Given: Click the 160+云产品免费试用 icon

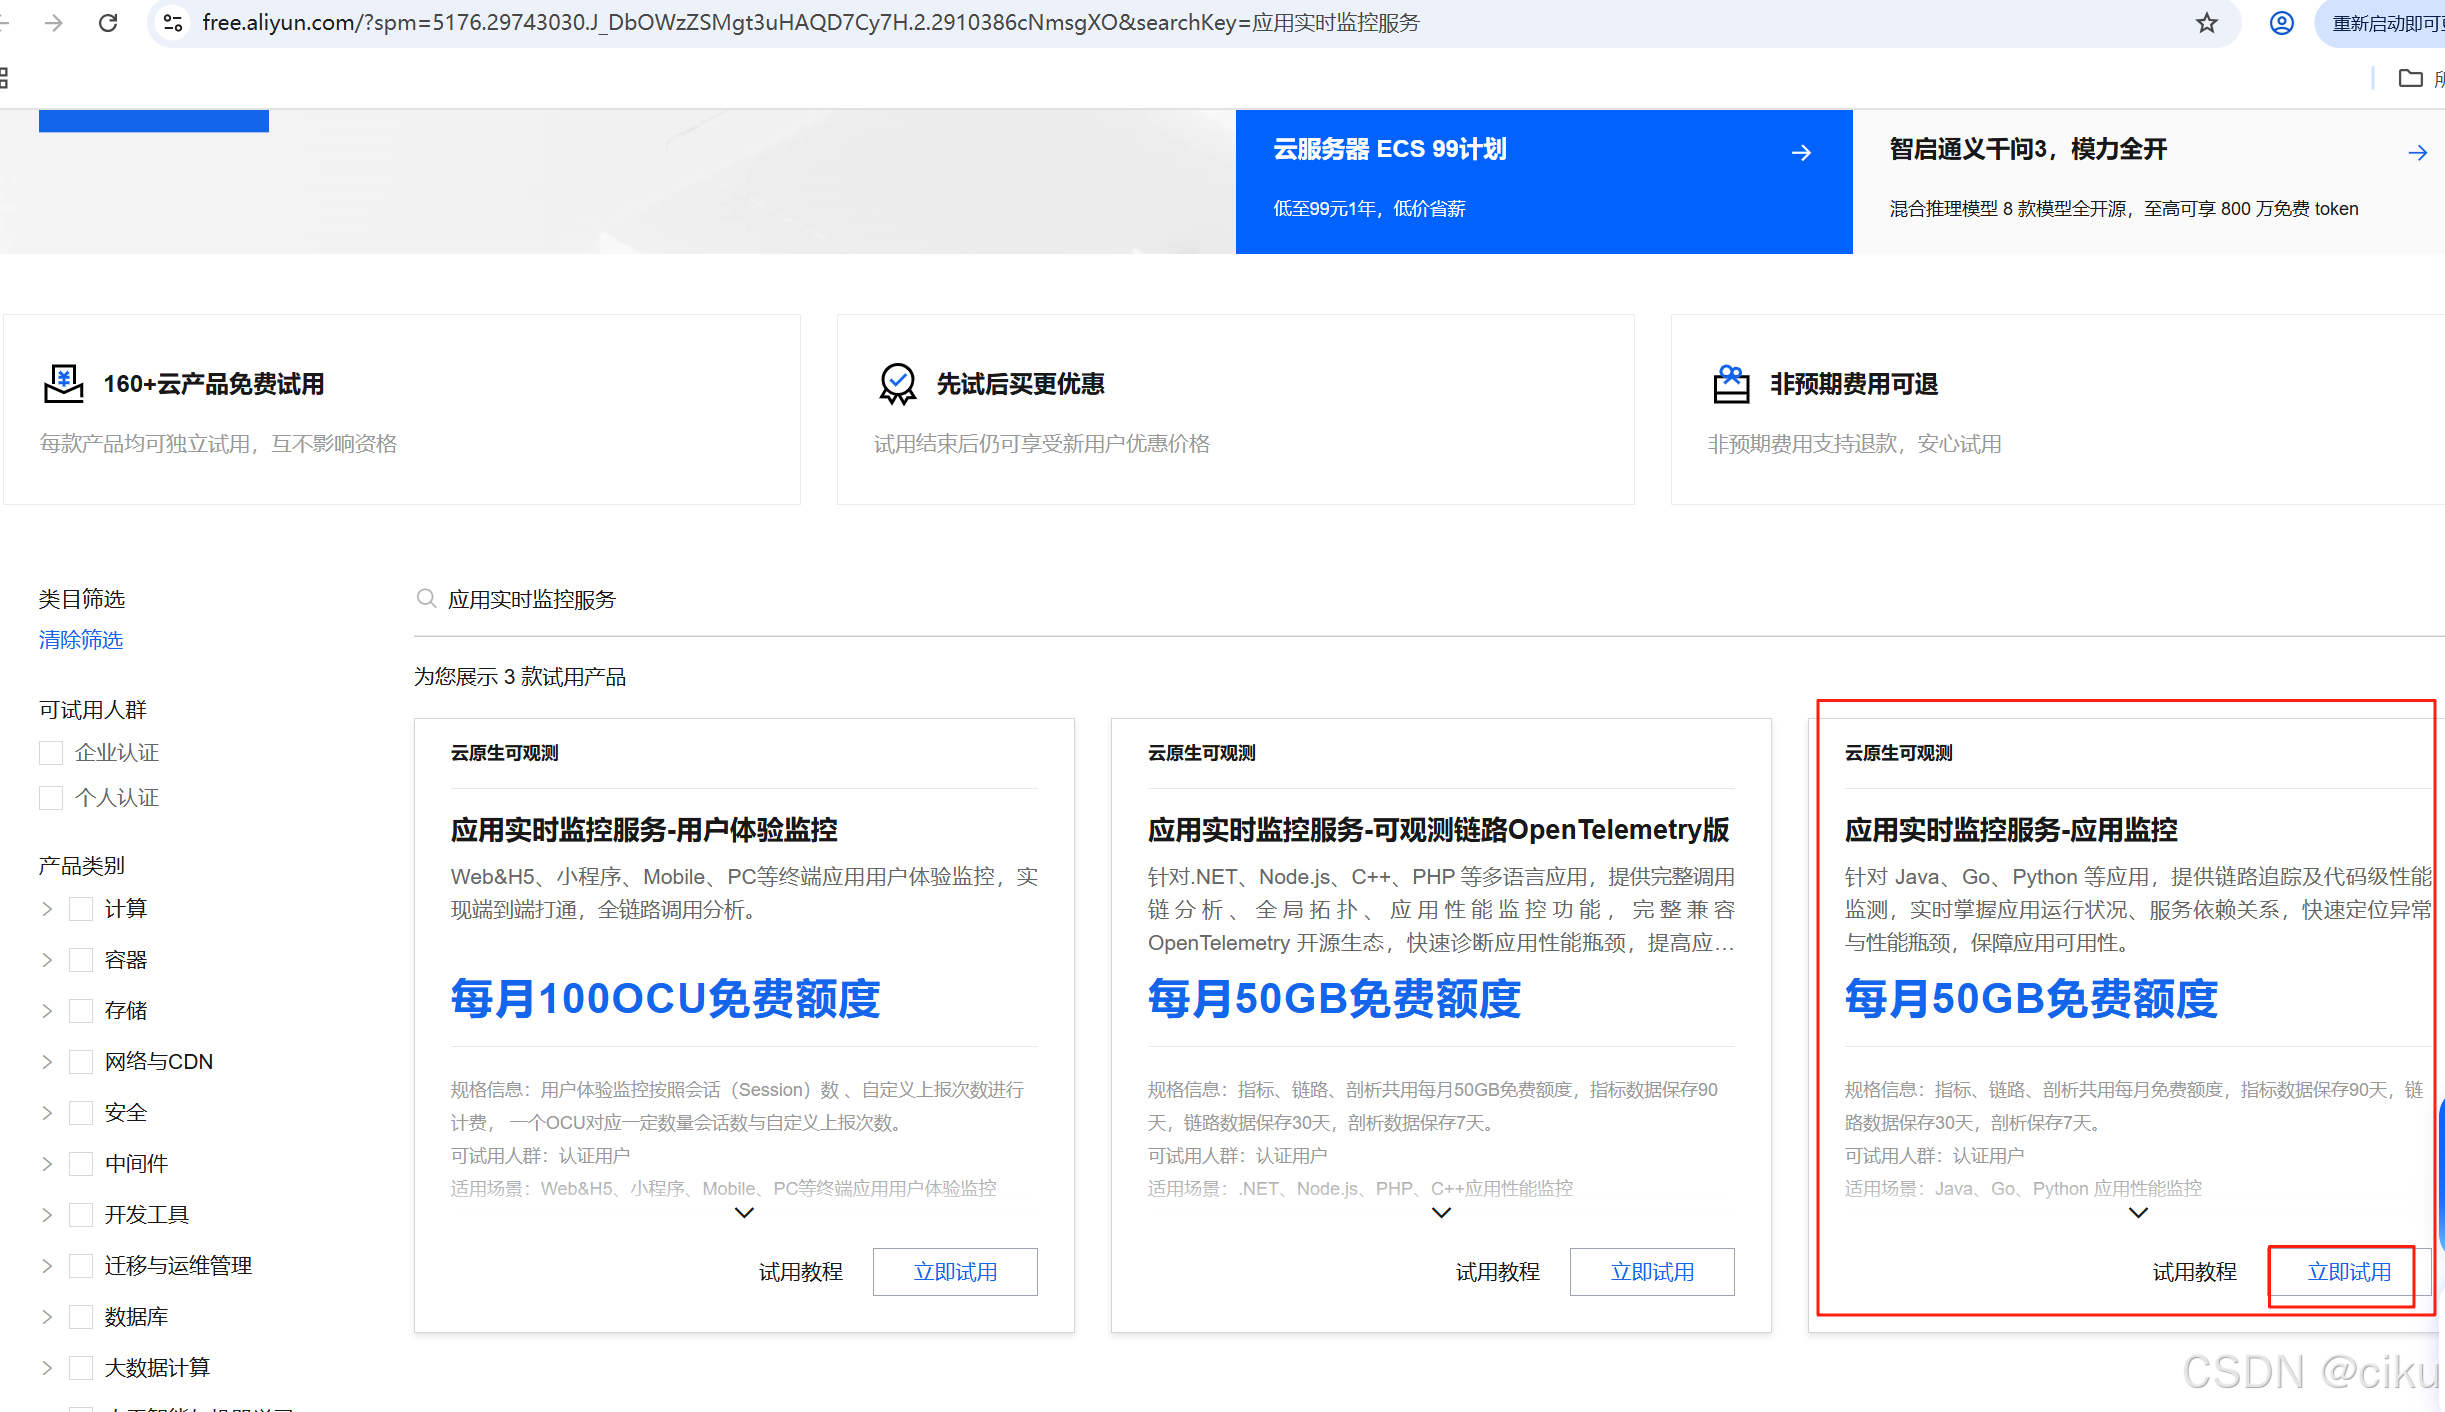Looking at the screenshot, I should click(64, 384).
